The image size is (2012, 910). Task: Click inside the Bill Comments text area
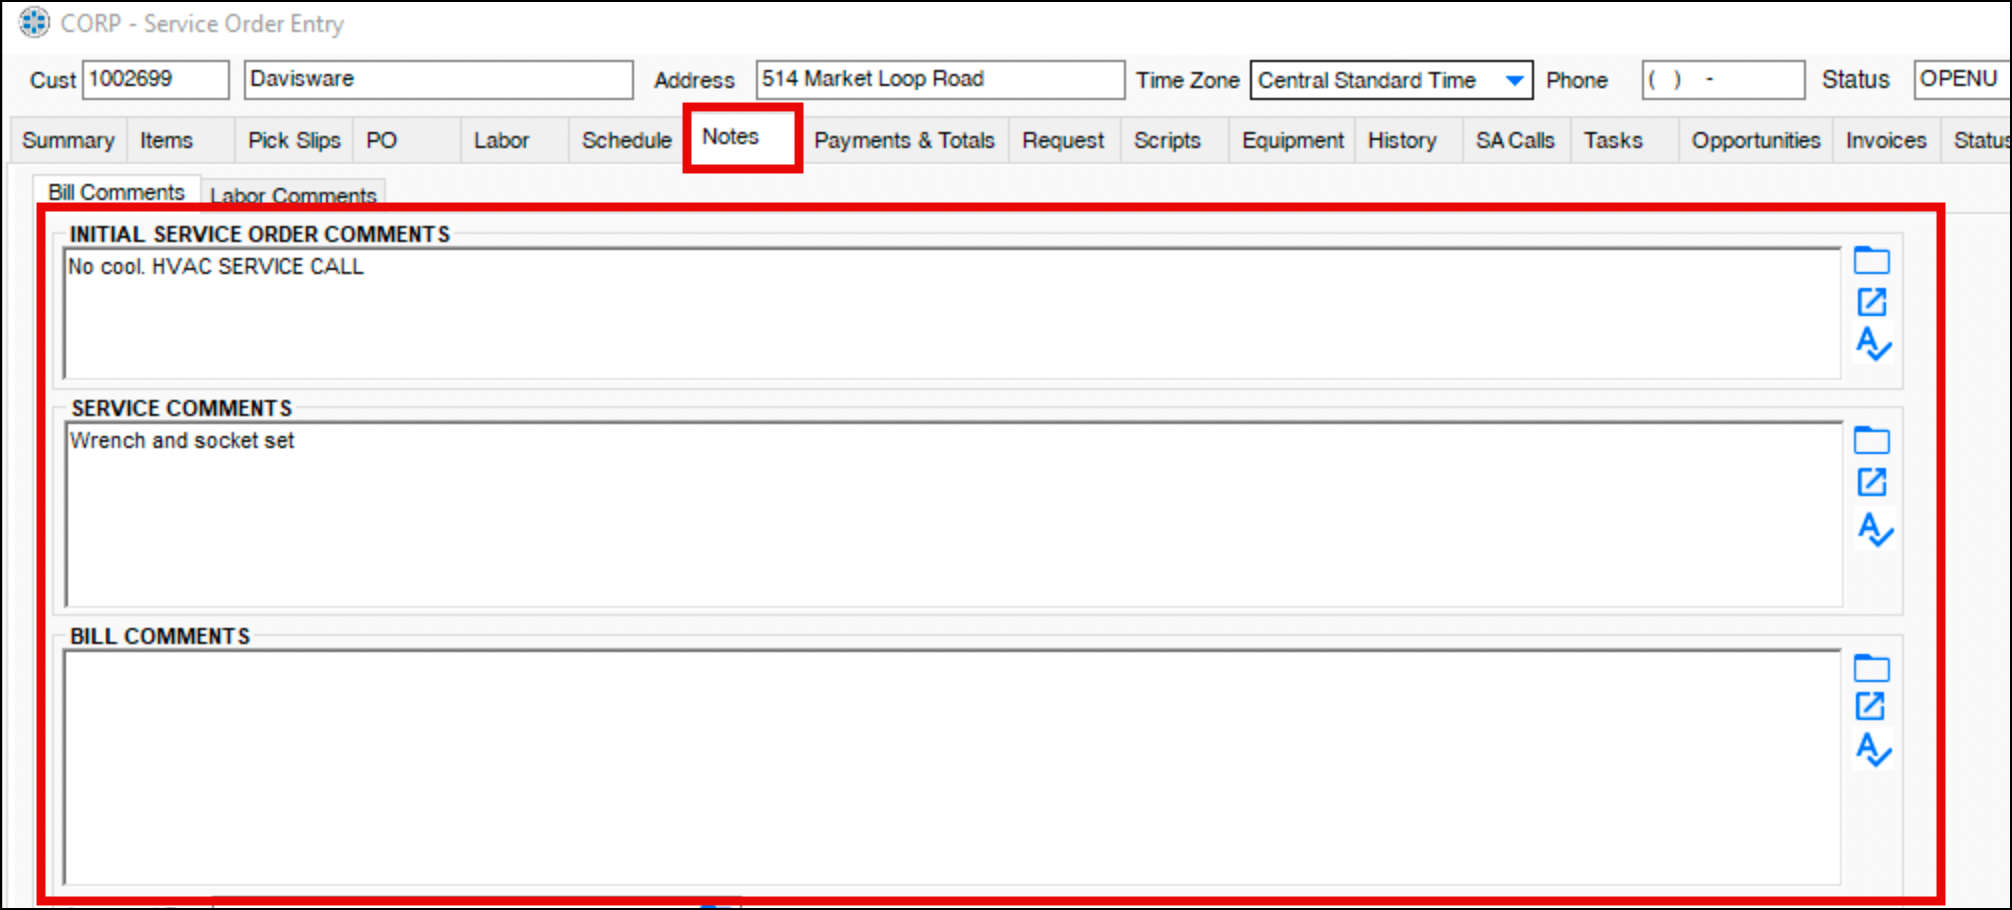[x=950, y=766]
